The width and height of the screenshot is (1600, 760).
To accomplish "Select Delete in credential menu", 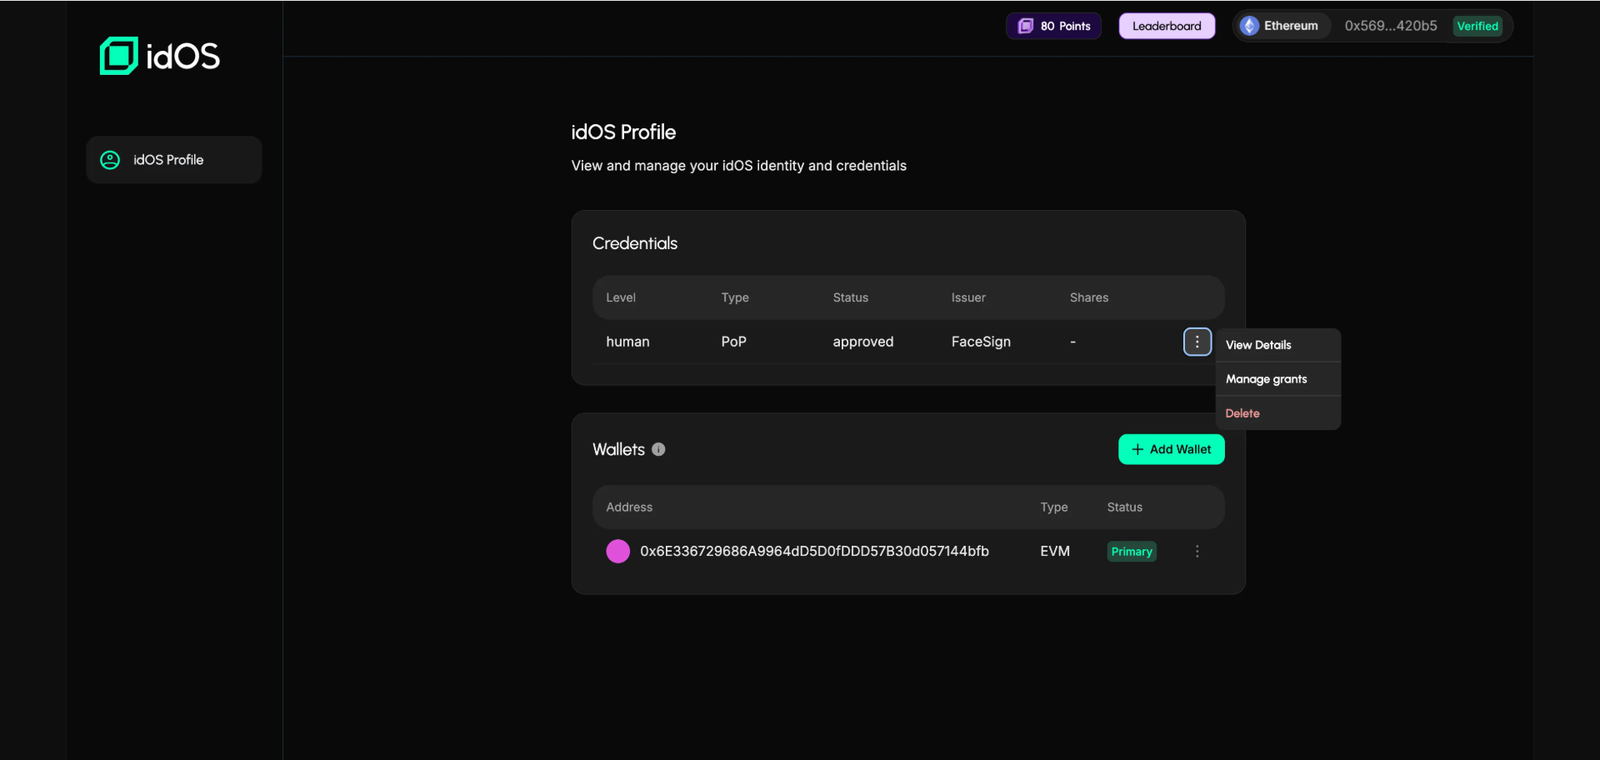I will pyautogui.click(x=1242, y=413).
